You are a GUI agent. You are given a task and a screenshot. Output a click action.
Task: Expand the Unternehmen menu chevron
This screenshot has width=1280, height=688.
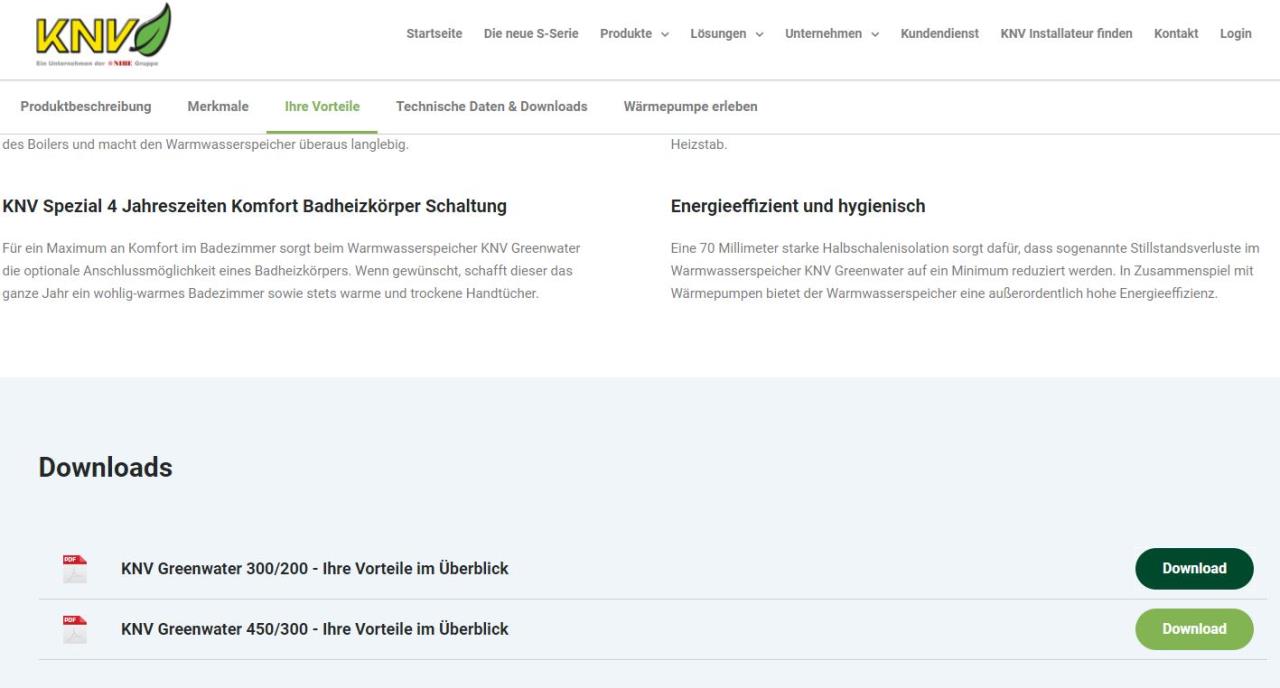875,34
